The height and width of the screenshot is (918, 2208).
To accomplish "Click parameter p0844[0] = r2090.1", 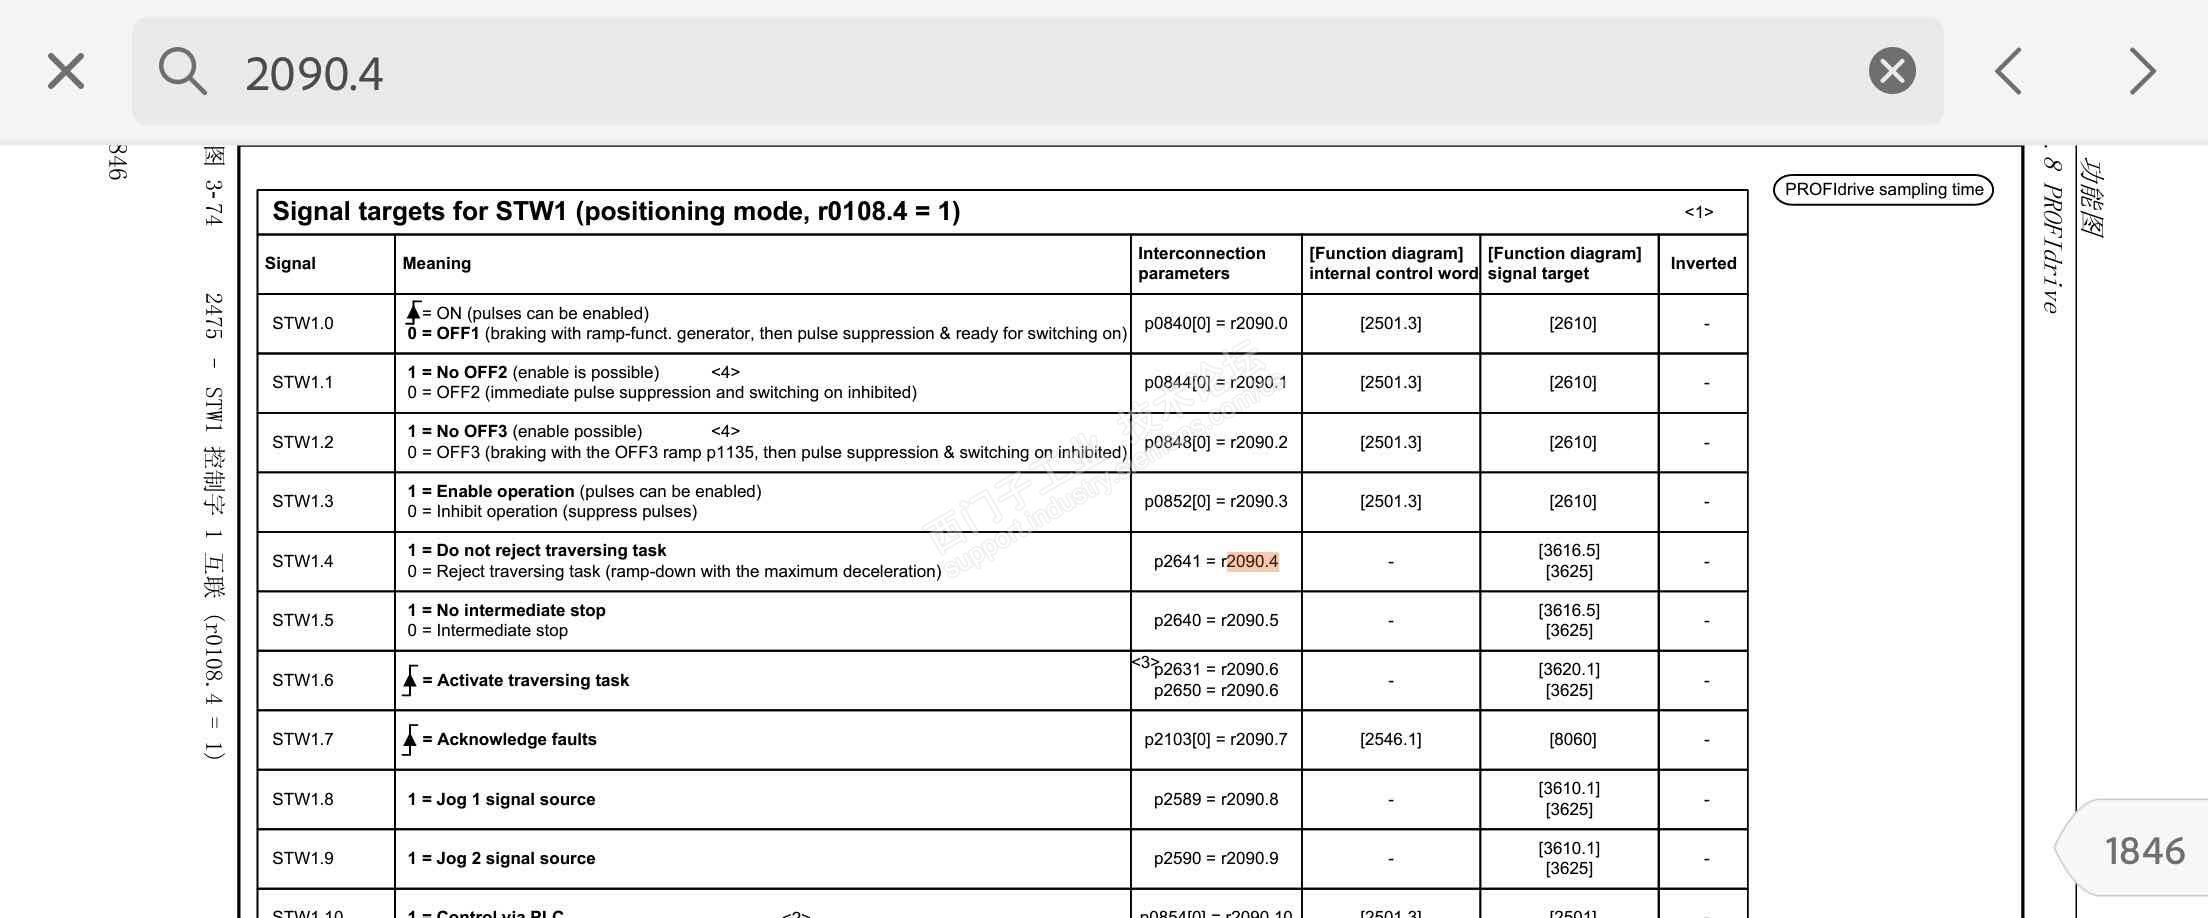I will pyautogui.click(x=1216, y=382).
